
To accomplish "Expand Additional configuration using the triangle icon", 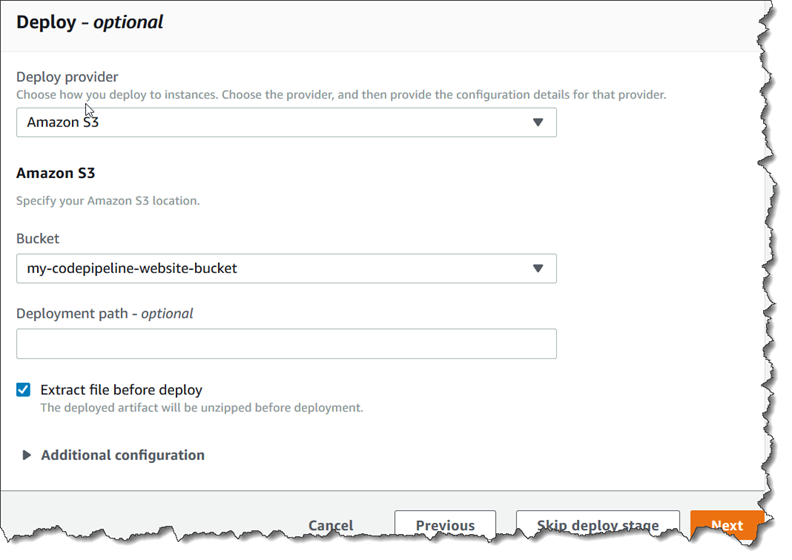I will pos(26,455).
